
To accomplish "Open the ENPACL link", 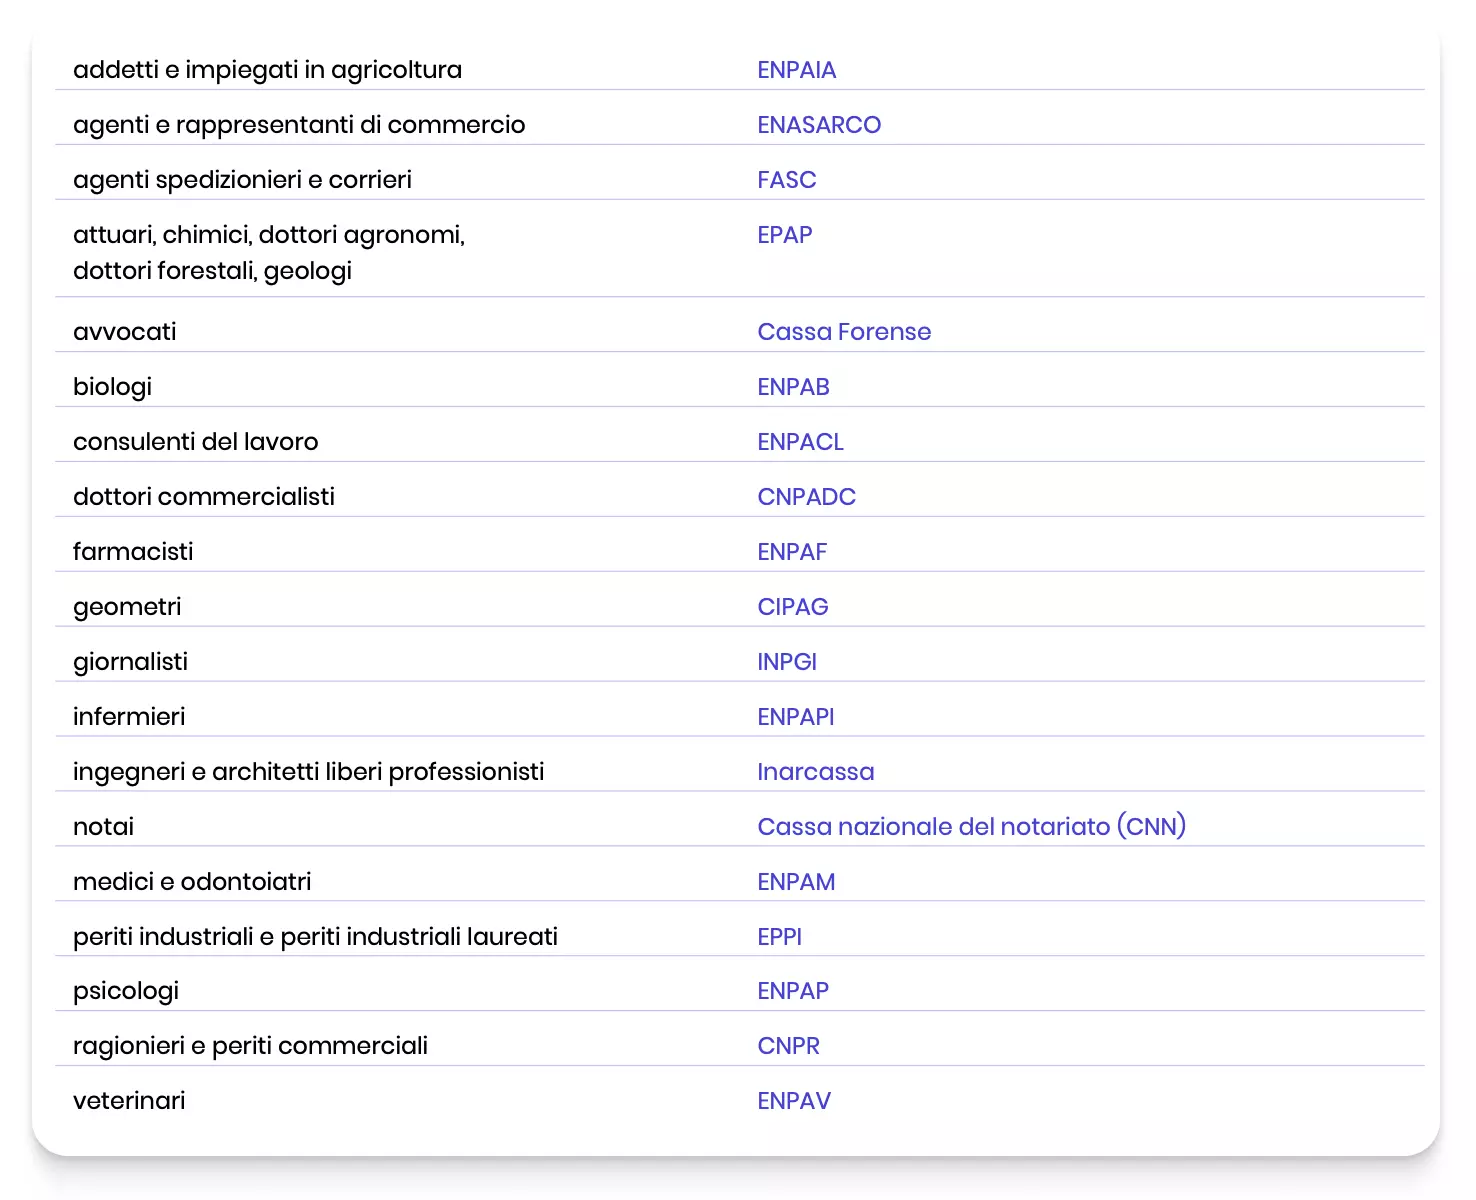I will pos(800,442).
